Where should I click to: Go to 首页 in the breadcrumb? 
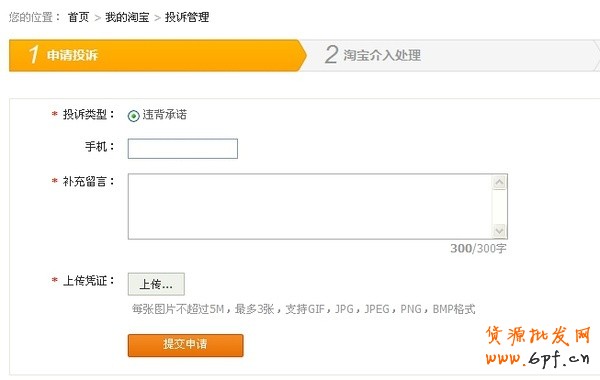tap(78, 17)
